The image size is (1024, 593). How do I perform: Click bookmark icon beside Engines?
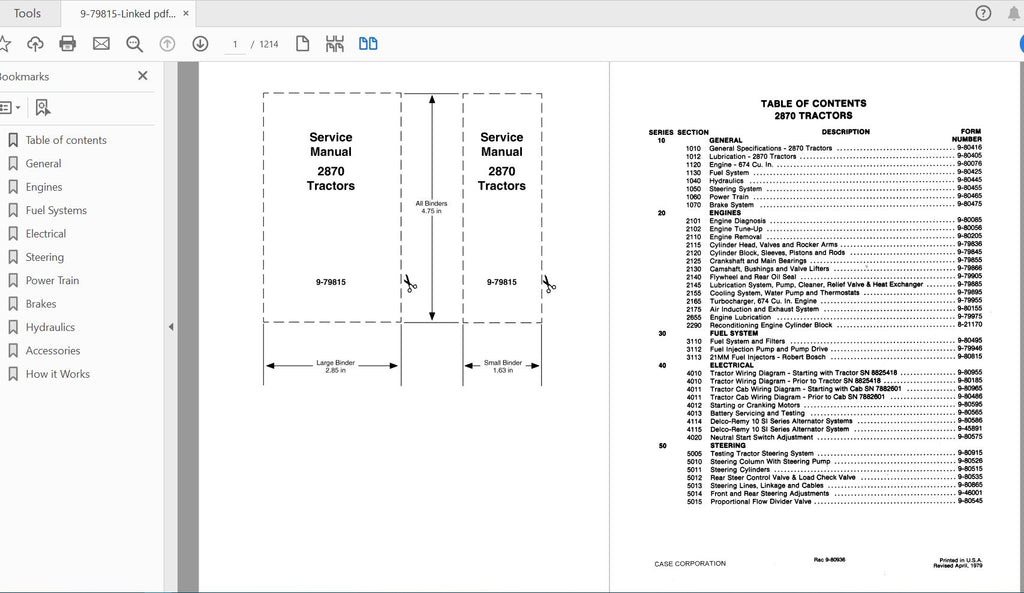12,187
